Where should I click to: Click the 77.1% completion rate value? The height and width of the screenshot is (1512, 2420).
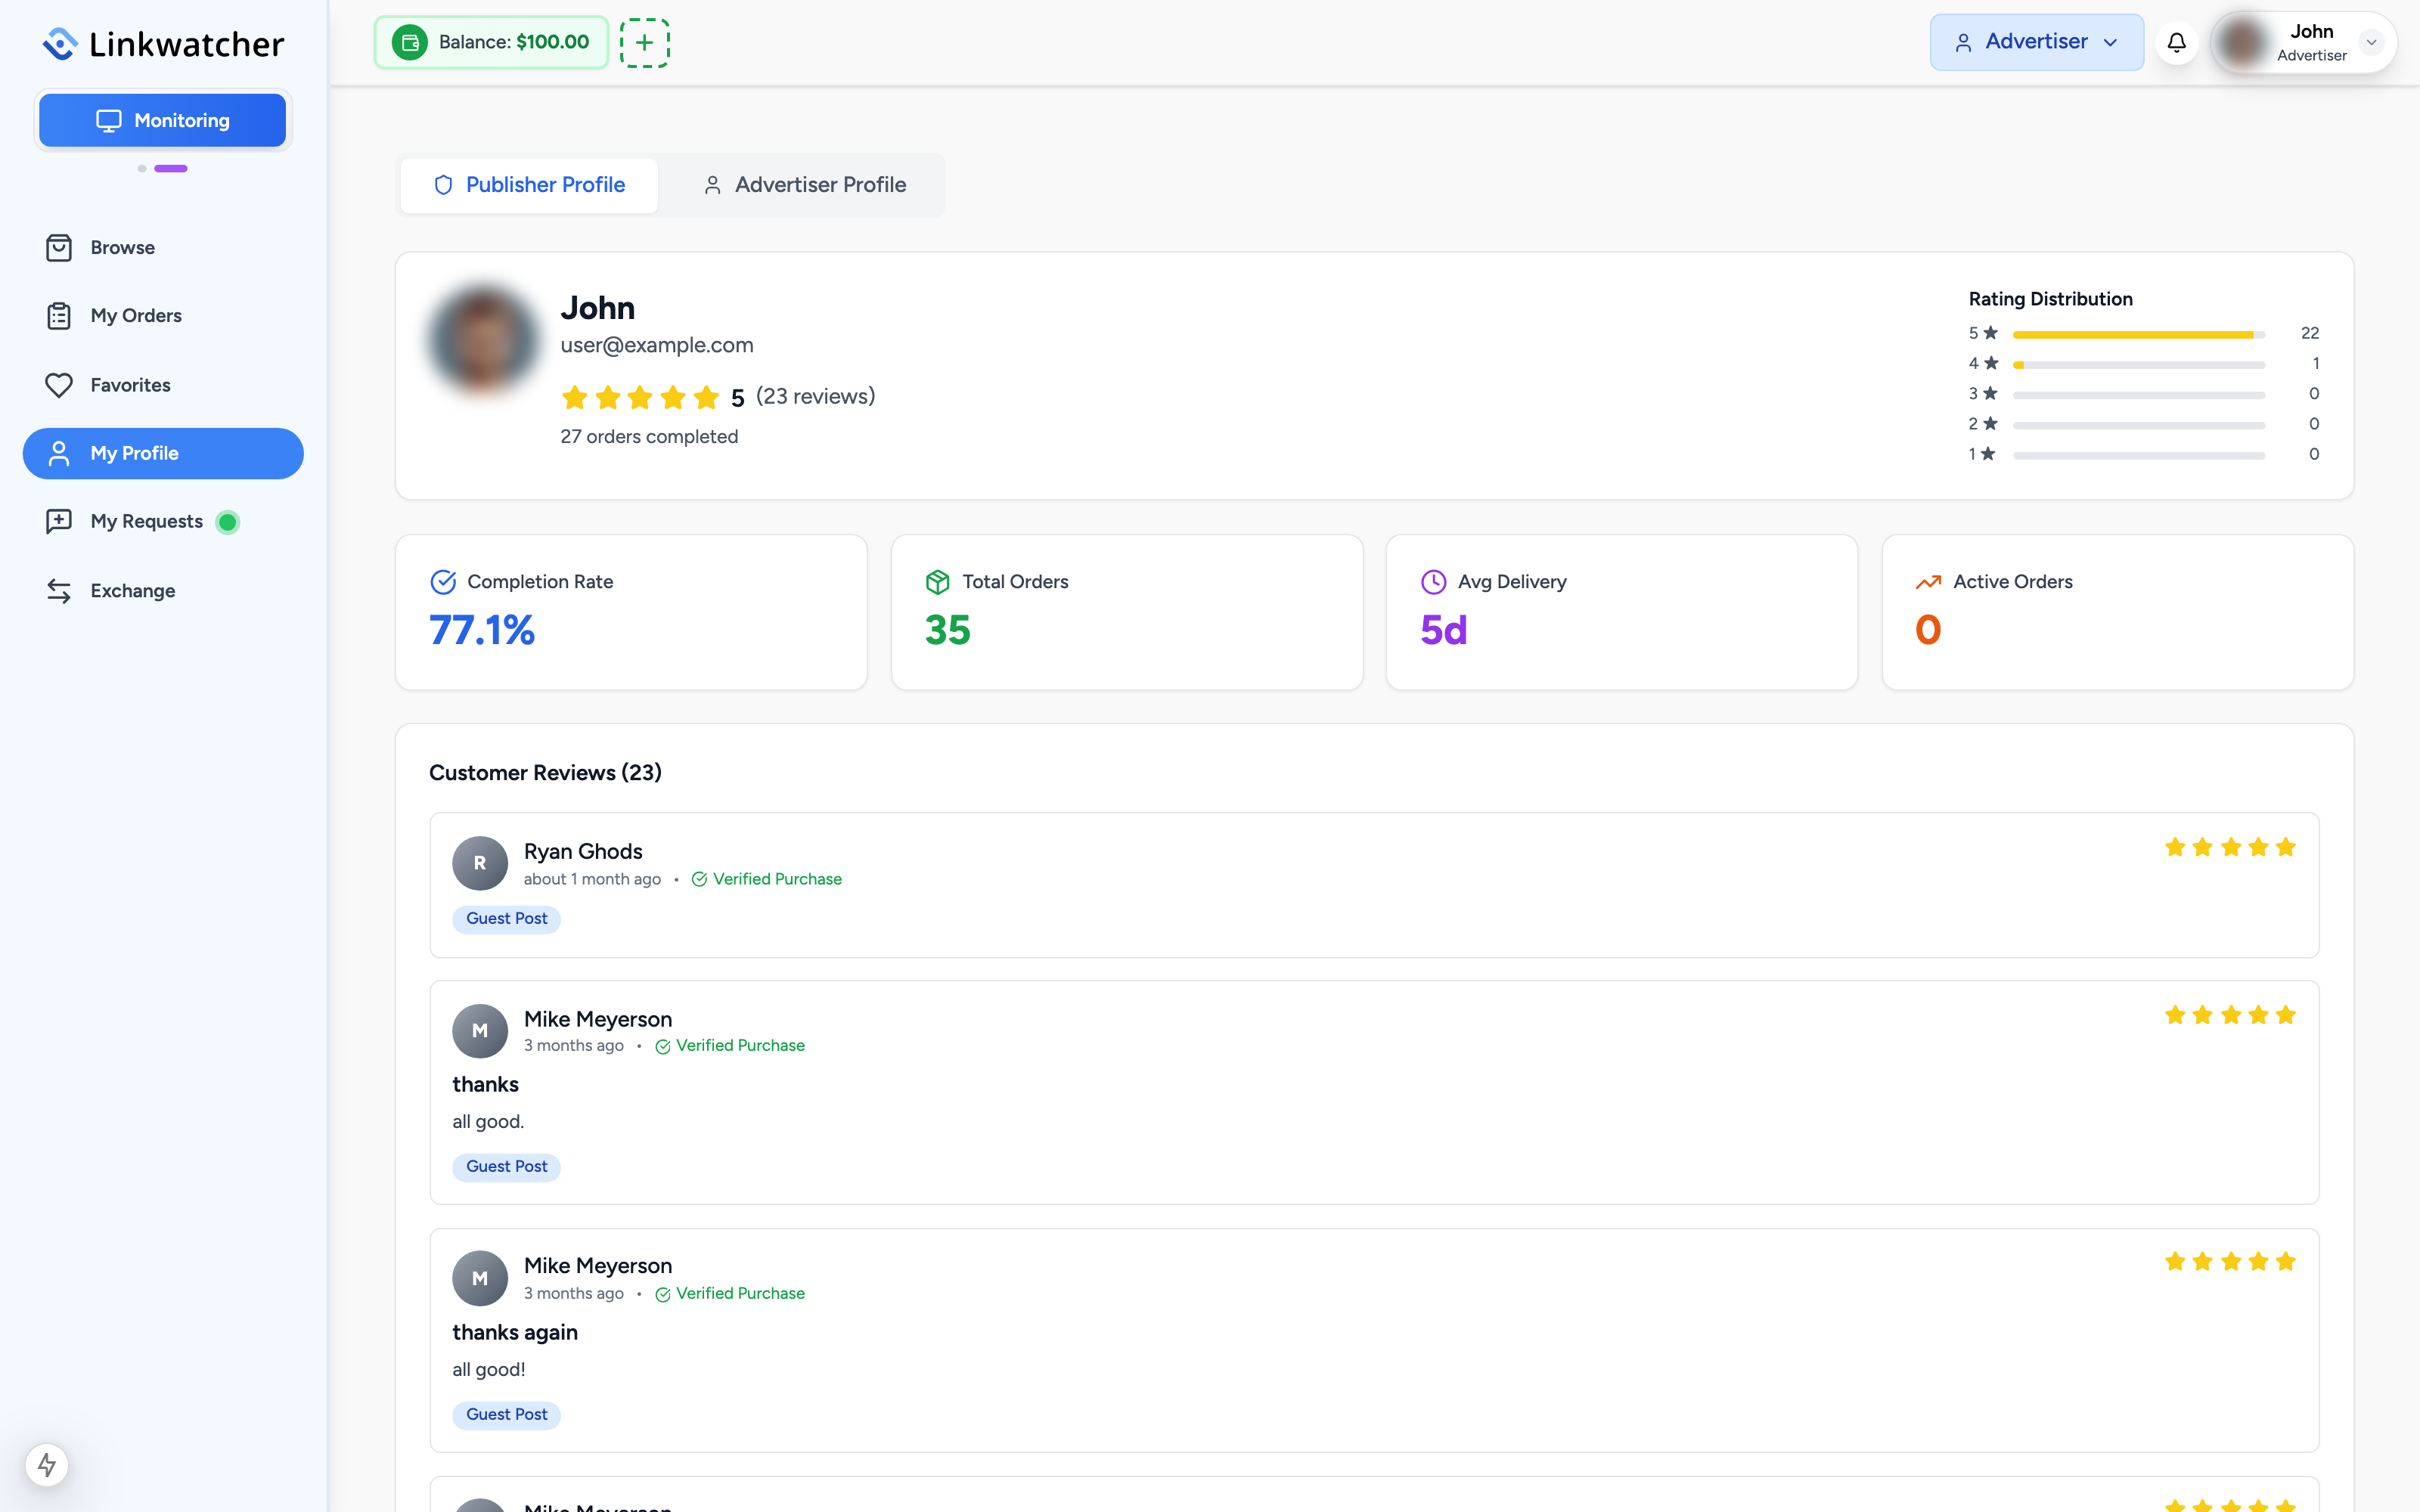tap(482, 630)
